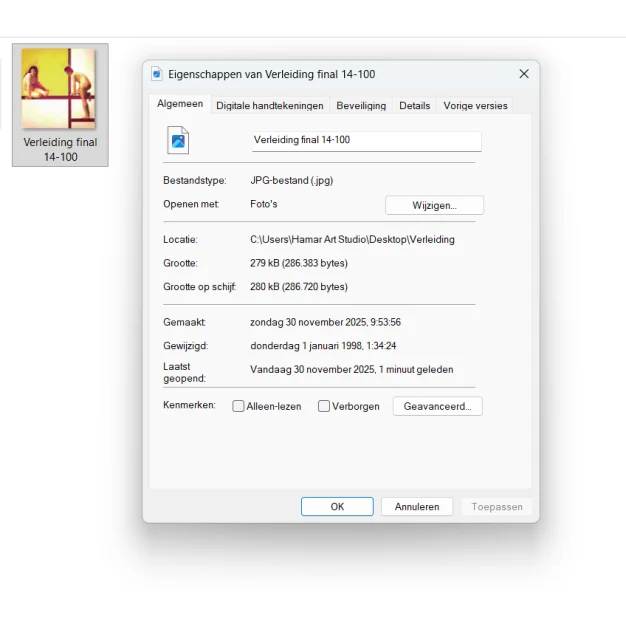Focus the file name text field
This screenshot has height=626, width=626.
pos(366,141)
